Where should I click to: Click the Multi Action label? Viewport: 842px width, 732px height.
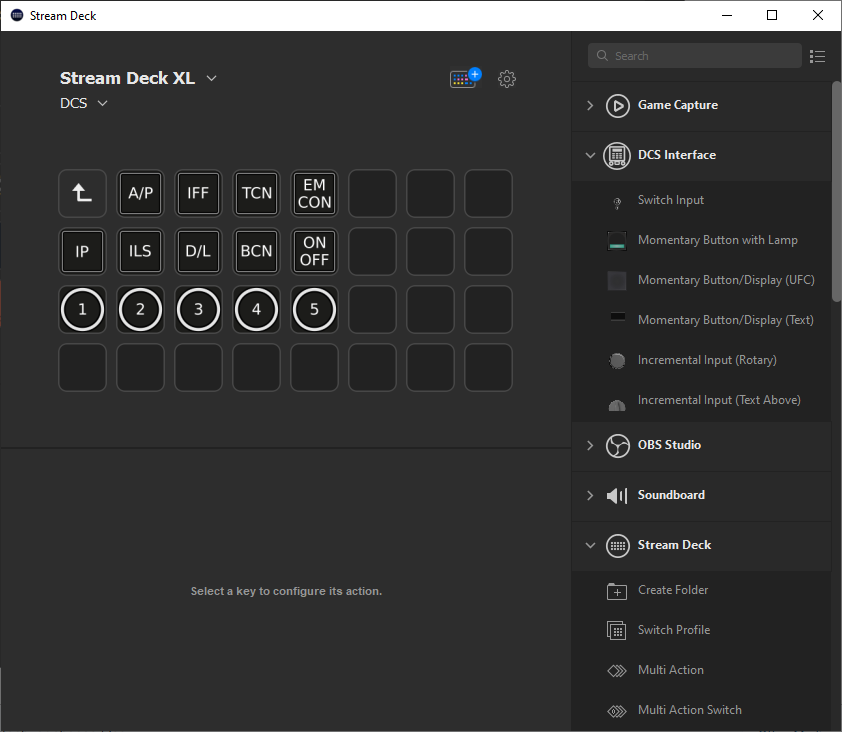pos(671,670)
